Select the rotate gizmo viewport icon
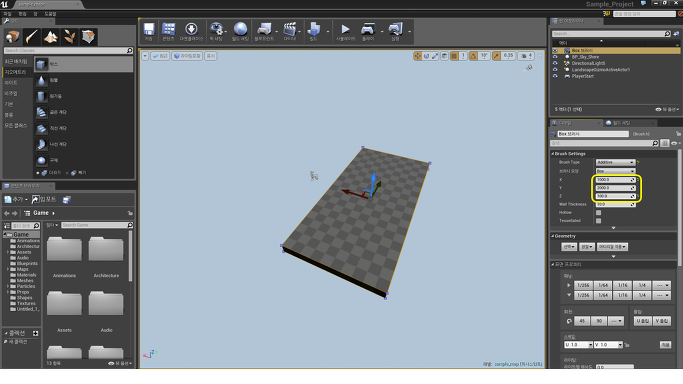This screenshot has height=384, width=683. [x=426, y=56]
